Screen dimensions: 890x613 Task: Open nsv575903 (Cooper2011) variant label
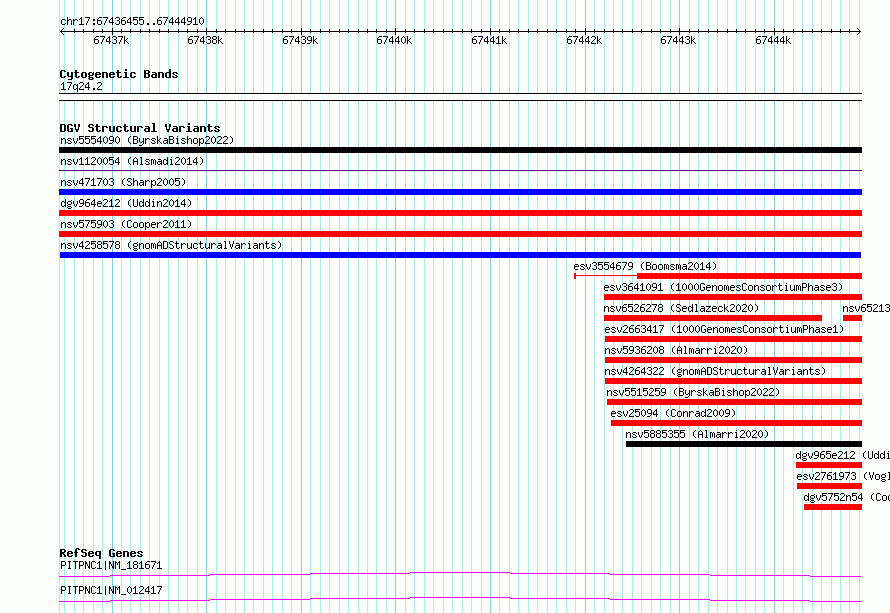126,224
